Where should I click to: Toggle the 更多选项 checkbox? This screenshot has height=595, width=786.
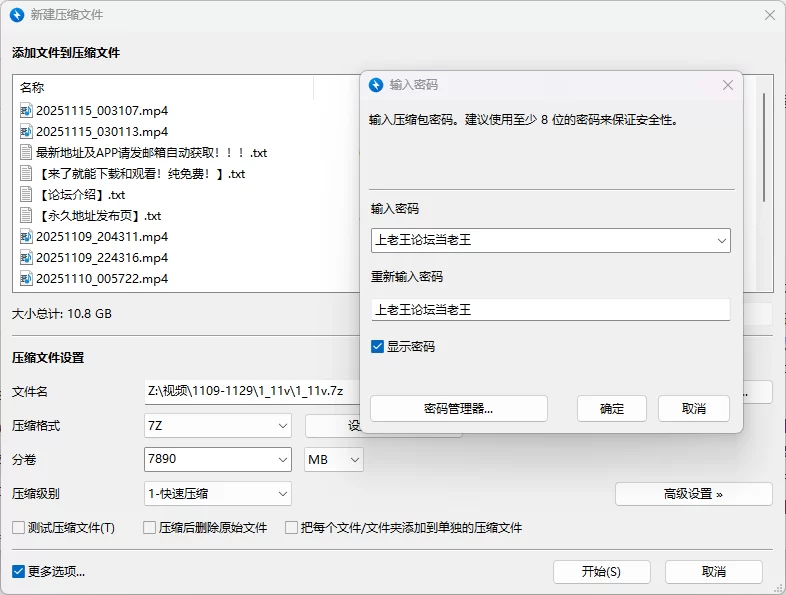19,572
